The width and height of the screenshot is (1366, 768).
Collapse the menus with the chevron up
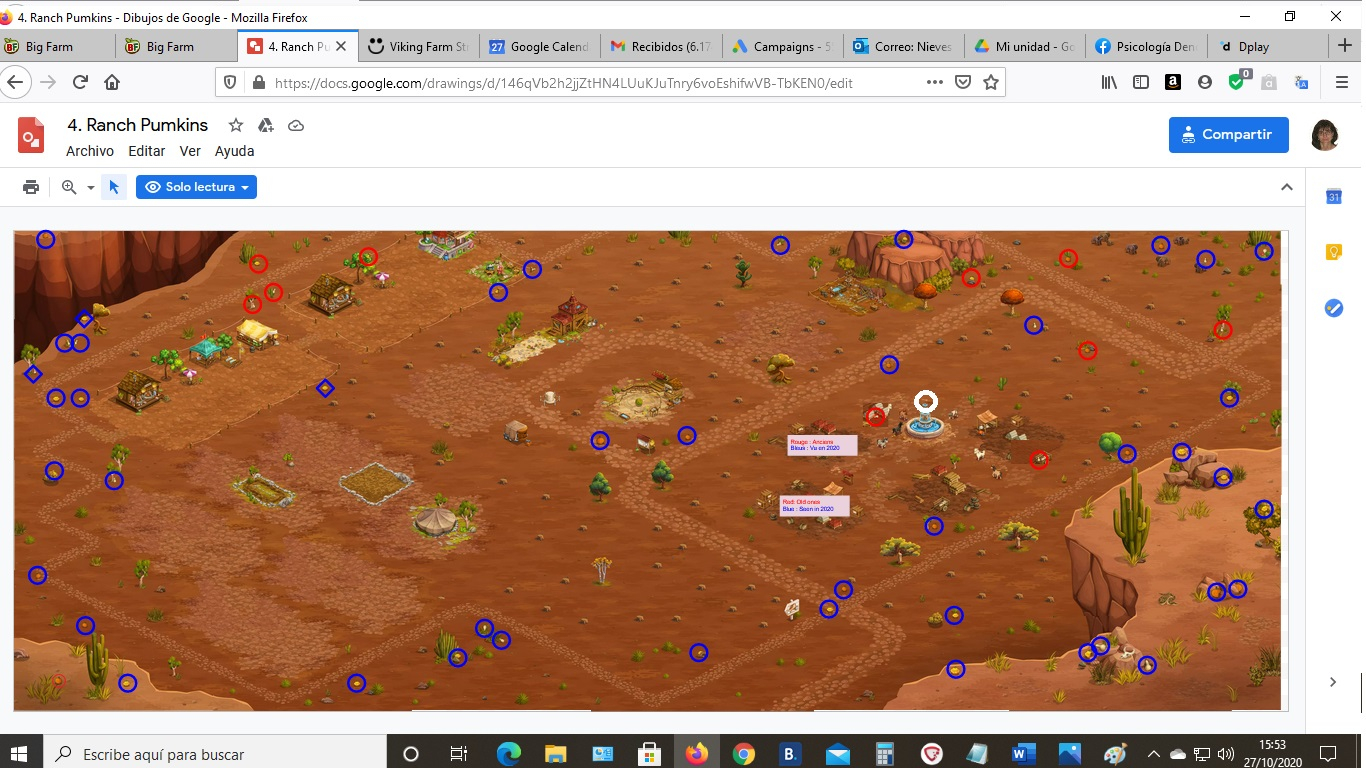pos(1287,187)
